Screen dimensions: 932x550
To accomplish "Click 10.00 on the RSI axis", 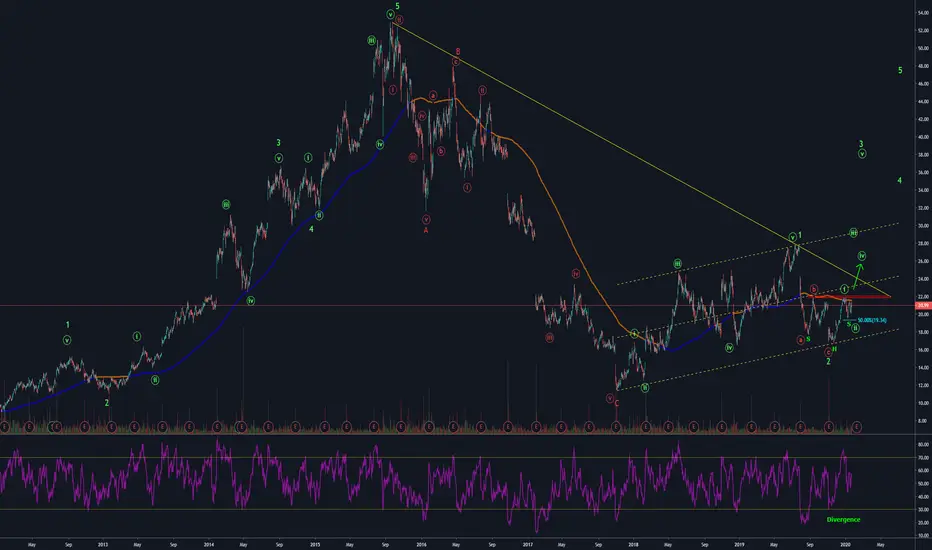I will coord(923,536).
